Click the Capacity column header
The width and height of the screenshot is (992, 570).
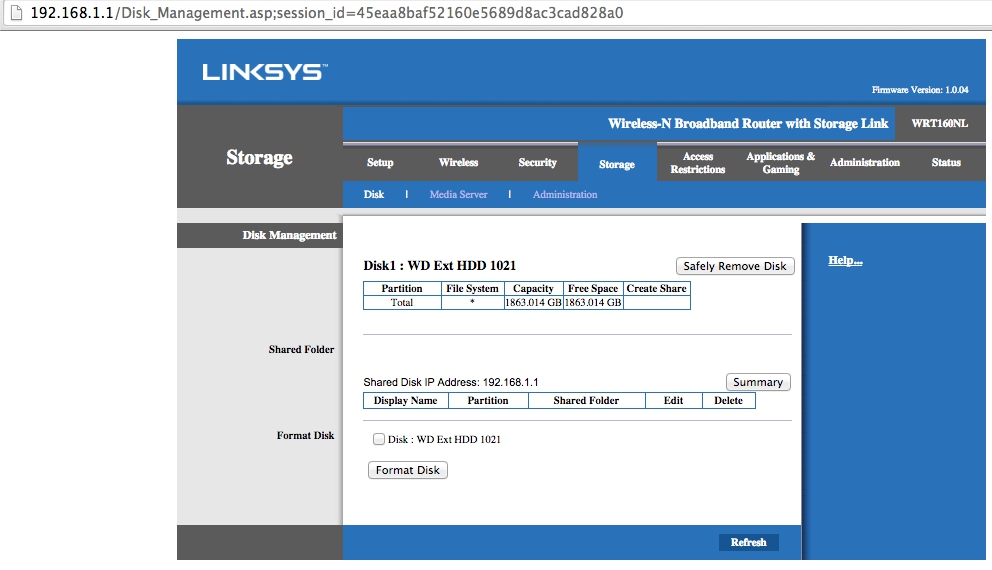[x=533, y=288]
